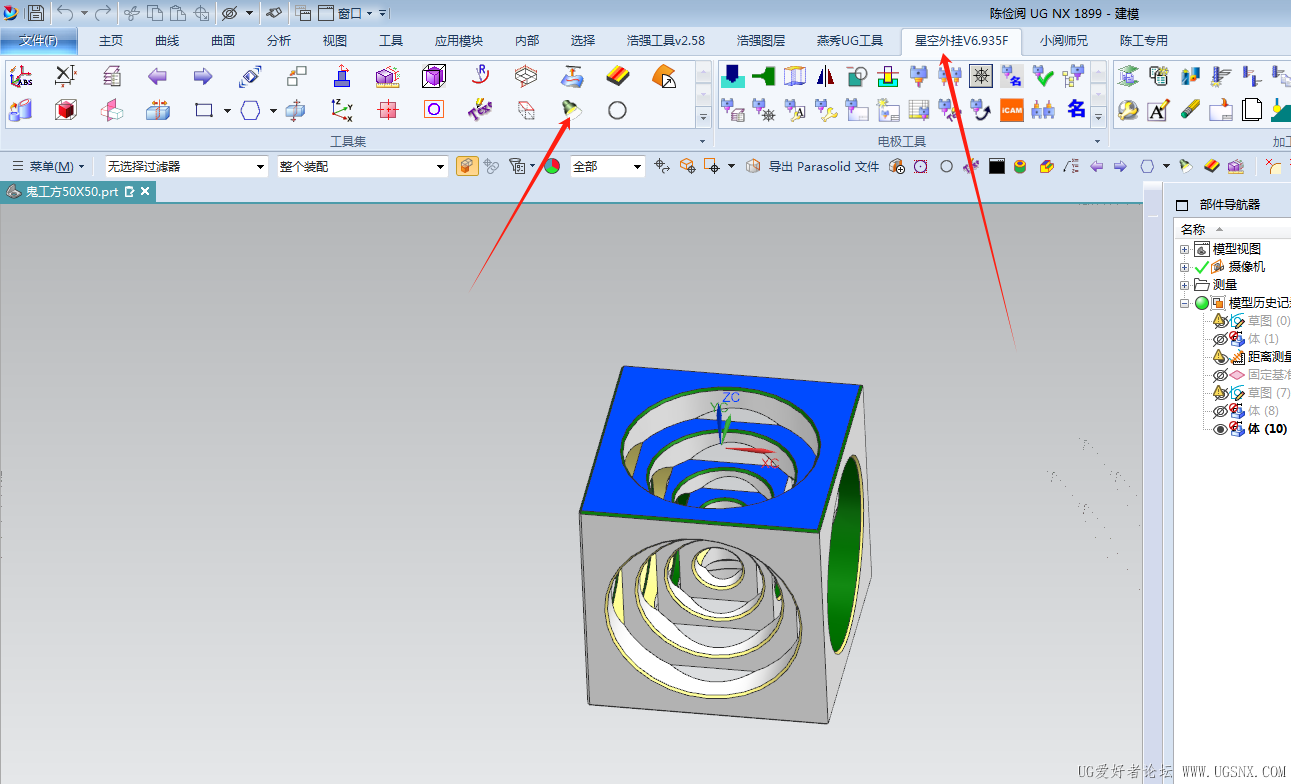Image resolution: width=1291 pixels, height=784 pixels.
Task: Toggle visibility of 草图 (7) sketch
Action: point(1220,393)
